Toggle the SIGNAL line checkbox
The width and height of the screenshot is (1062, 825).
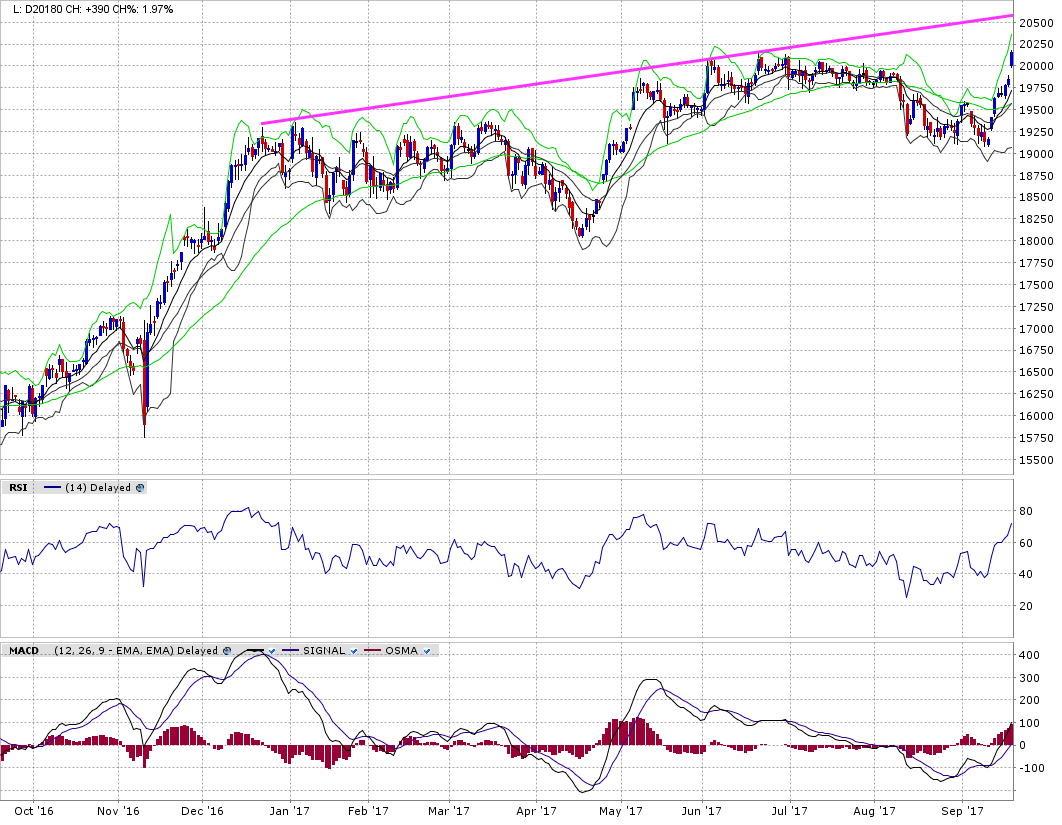[x=354, y=651]
